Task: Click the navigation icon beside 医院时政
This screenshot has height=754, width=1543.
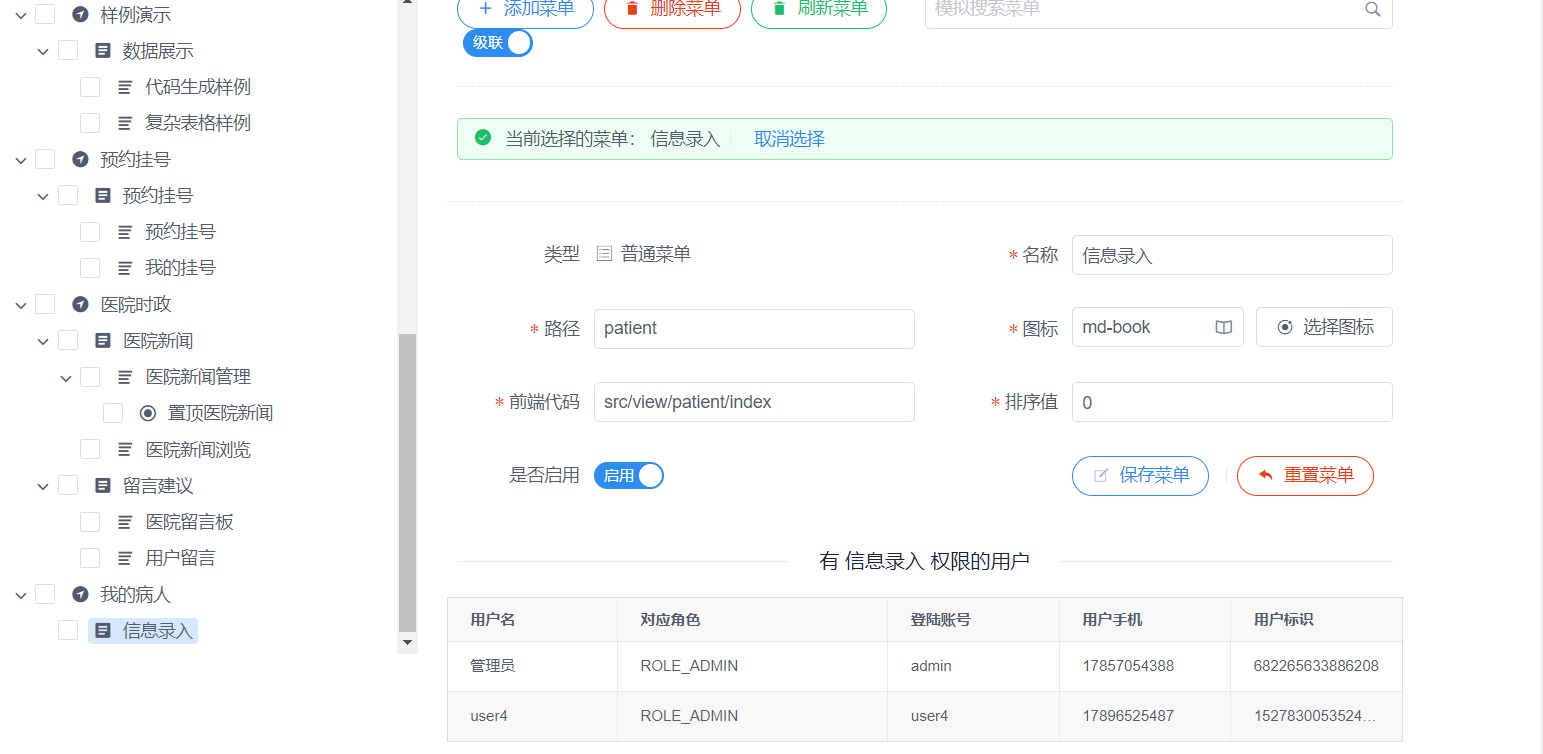Action: tap(81, 304)
